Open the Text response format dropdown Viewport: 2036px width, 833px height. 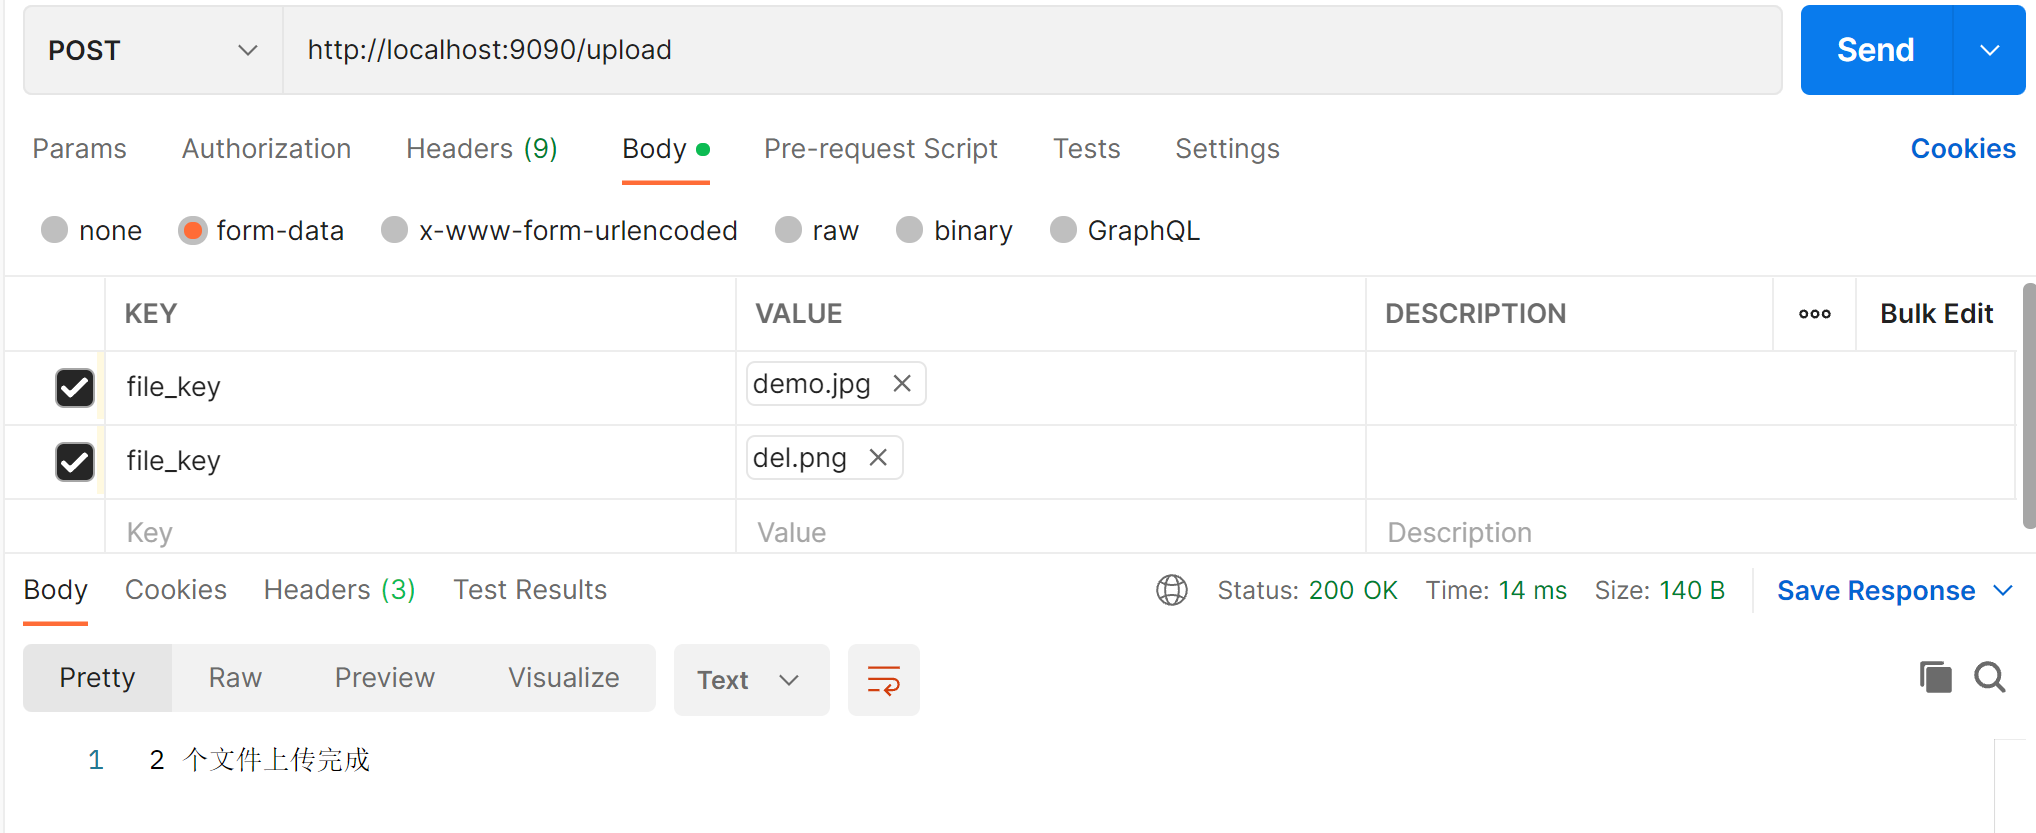coord(750,680)
